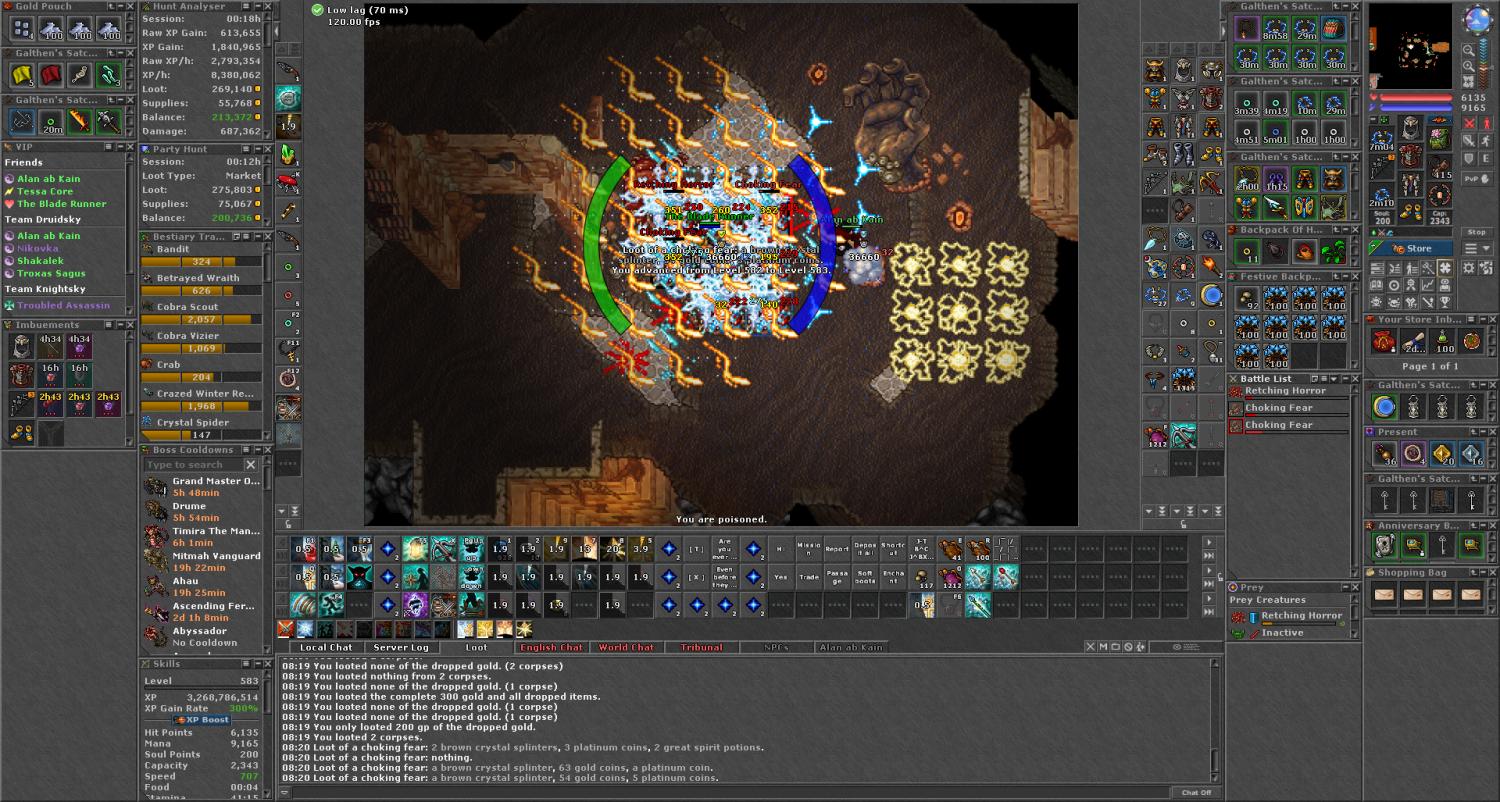1500x802 pixels.
Task: Click the first letter in Shopping Bag
Action: pyautogui.click(x=1385, y=595)
